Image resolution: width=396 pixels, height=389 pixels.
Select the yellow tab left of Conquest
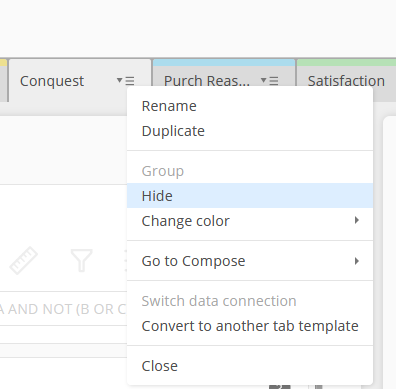3,80
